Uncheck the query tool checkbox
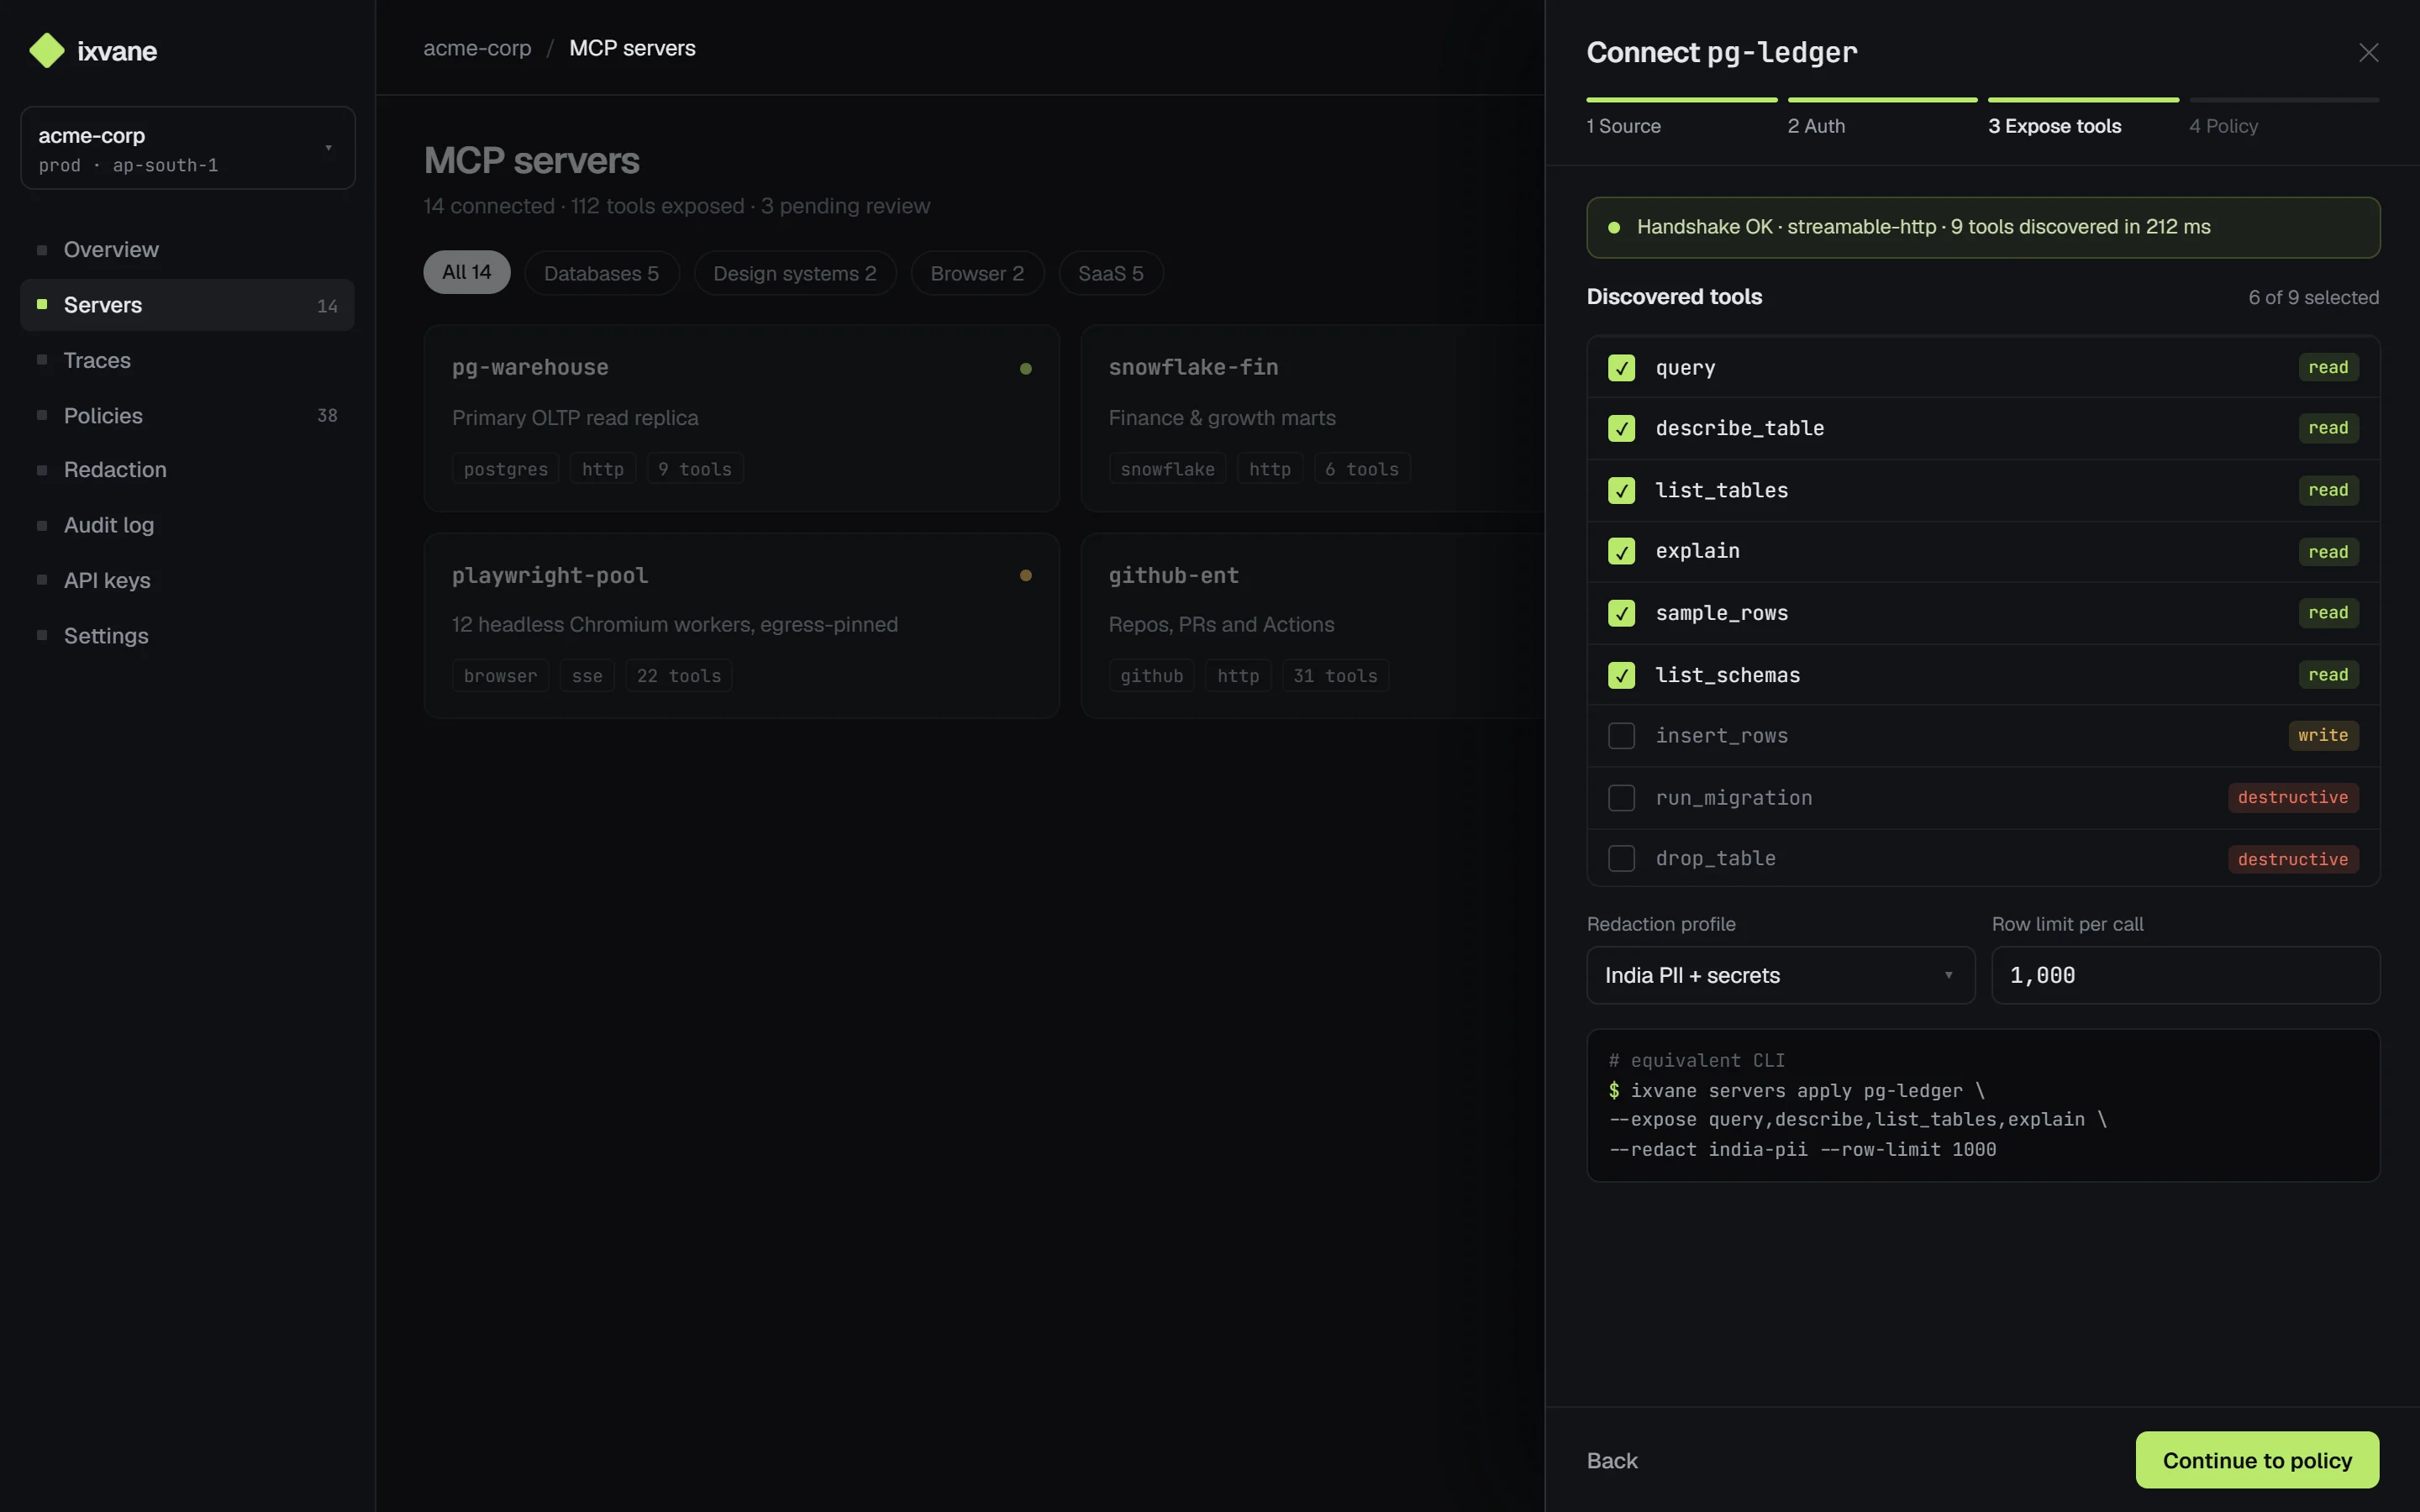Viewport: 2420px width, 1512px height. coord(1621,368)
